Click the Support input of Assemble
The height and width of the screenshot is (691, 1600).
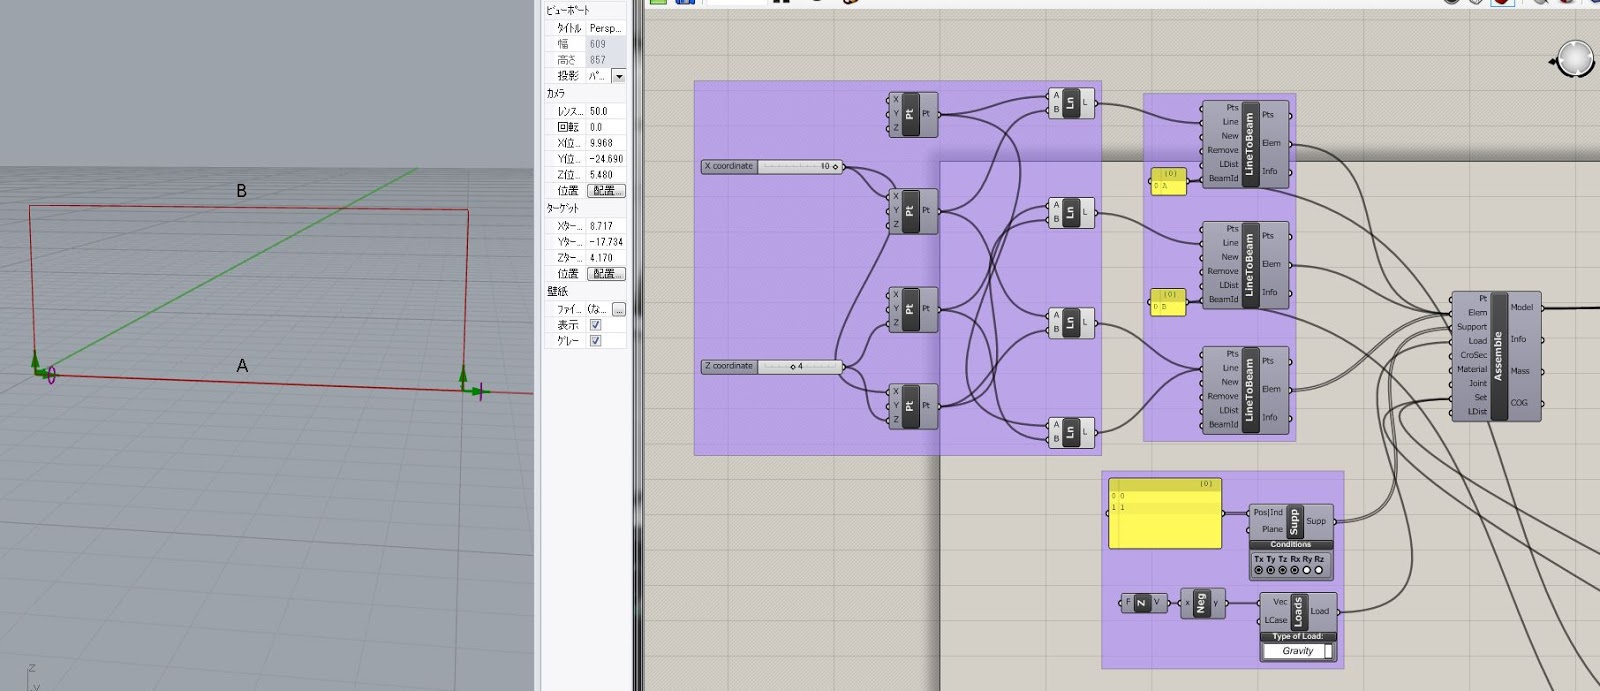click(x=1472, y=327)
